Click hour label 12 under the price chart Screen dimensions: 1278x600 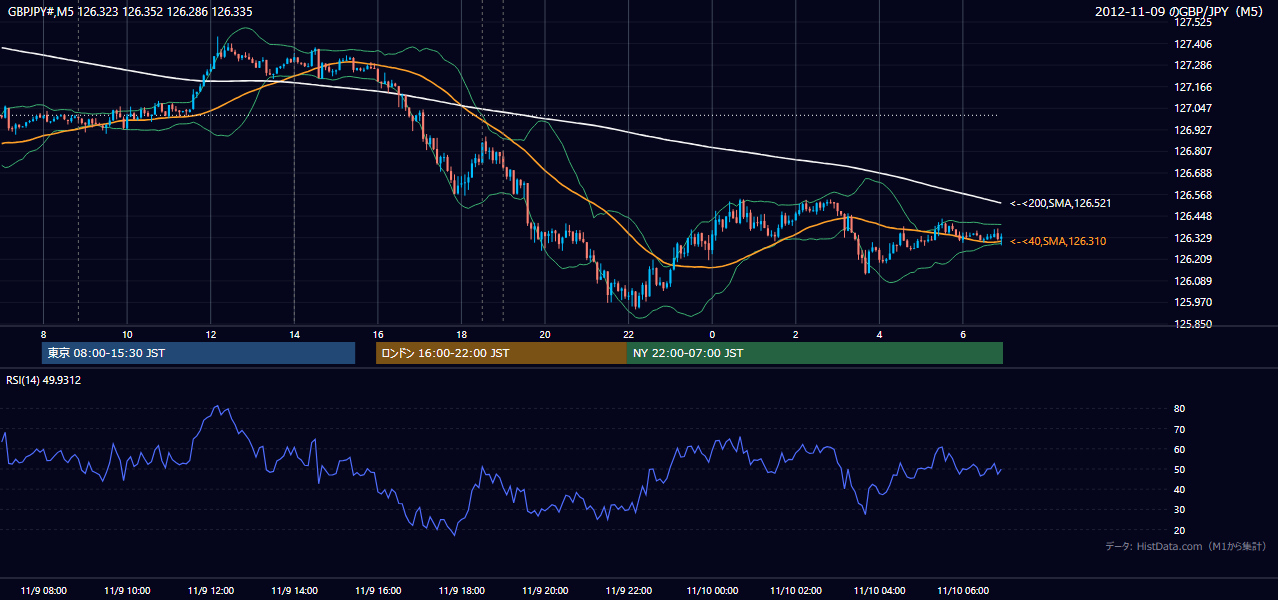(210, 333)
